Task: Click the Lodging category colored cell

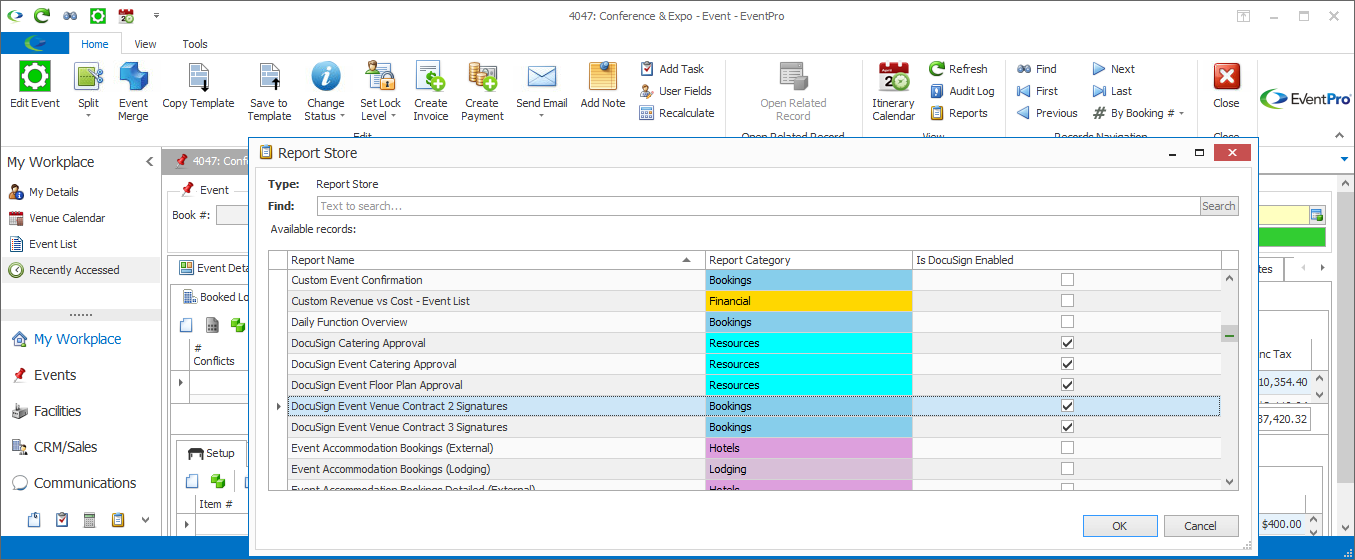Action: coord(808,469)
